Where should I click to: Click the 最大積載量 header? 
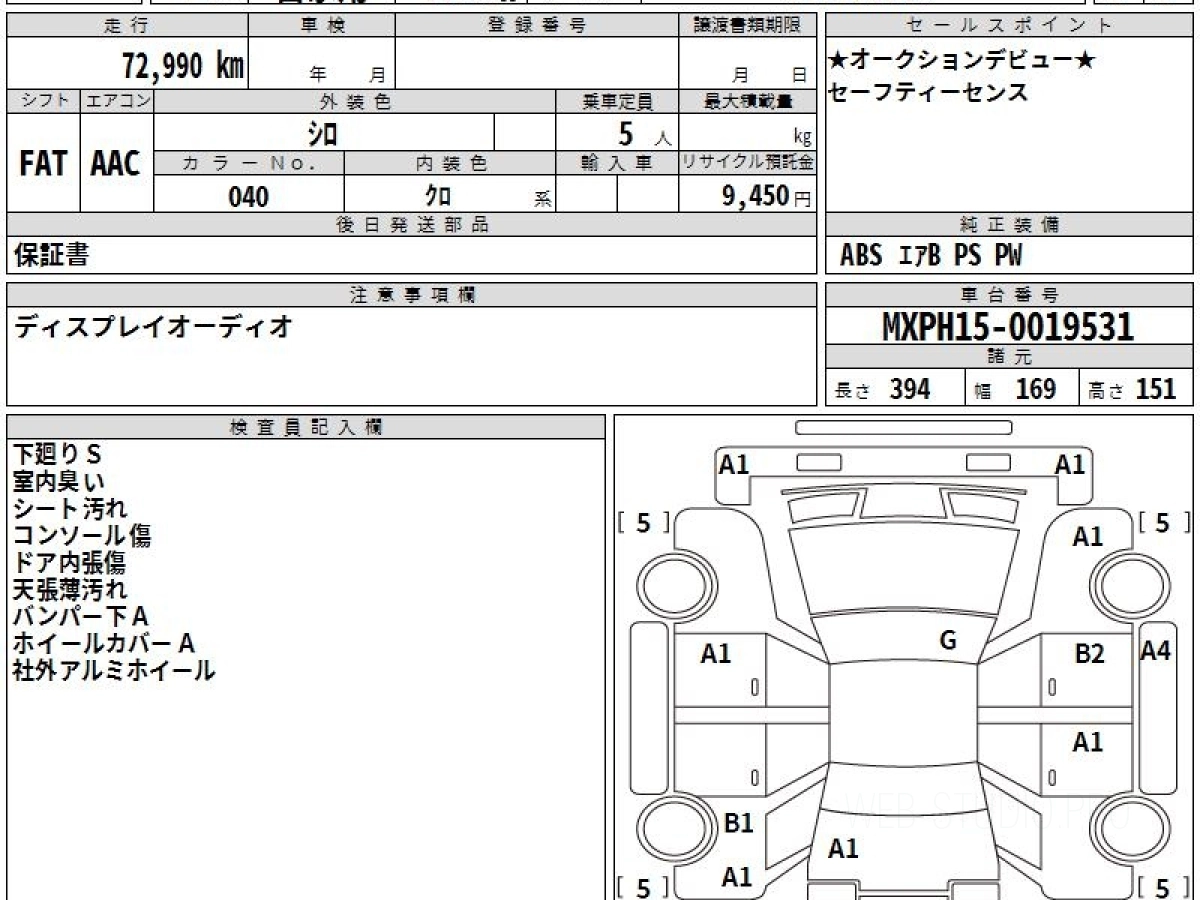pyautogui.click(x=748, y=101)
